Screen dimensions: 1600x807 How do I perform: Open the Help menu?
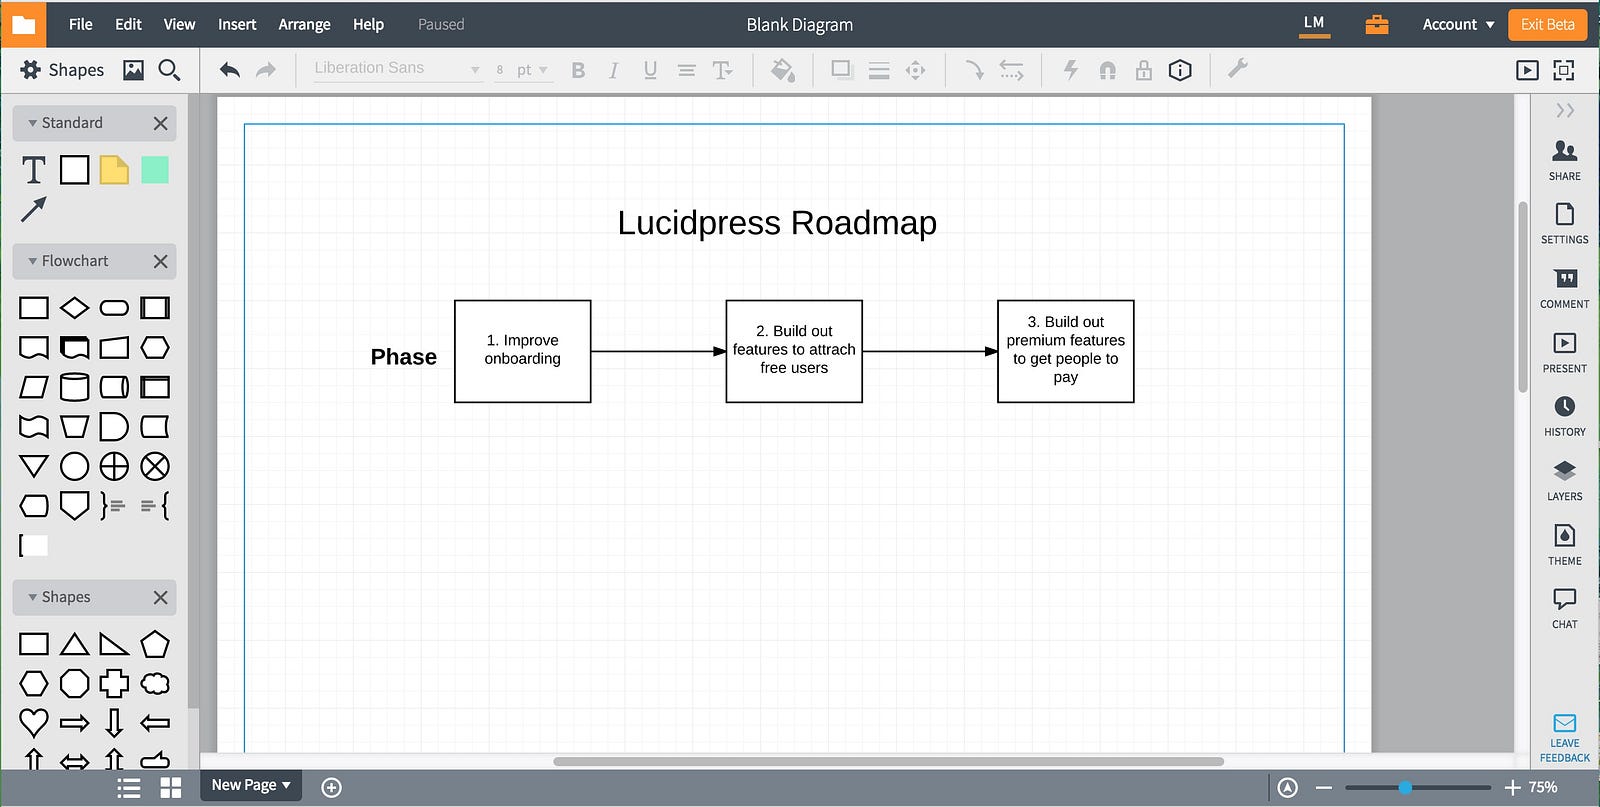[368, 24]
